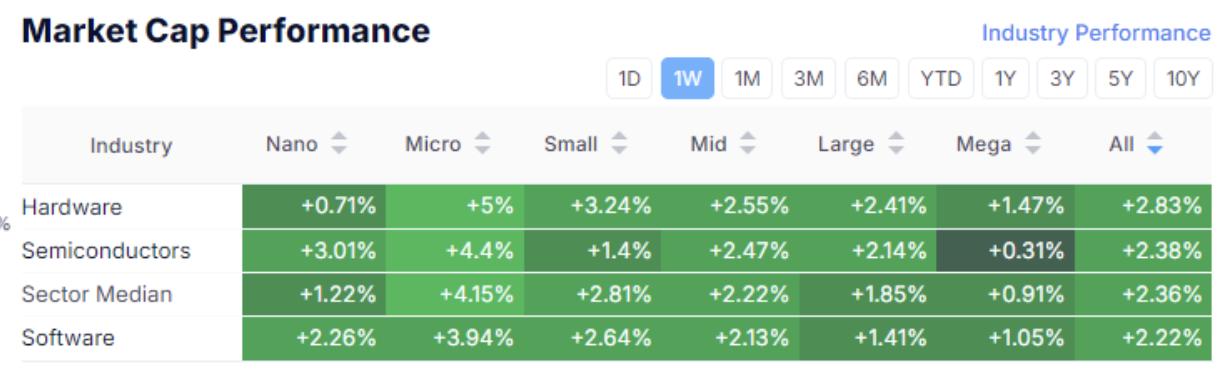Select the 1D time range
1227x375 pixels.
(x=630, y=79)
